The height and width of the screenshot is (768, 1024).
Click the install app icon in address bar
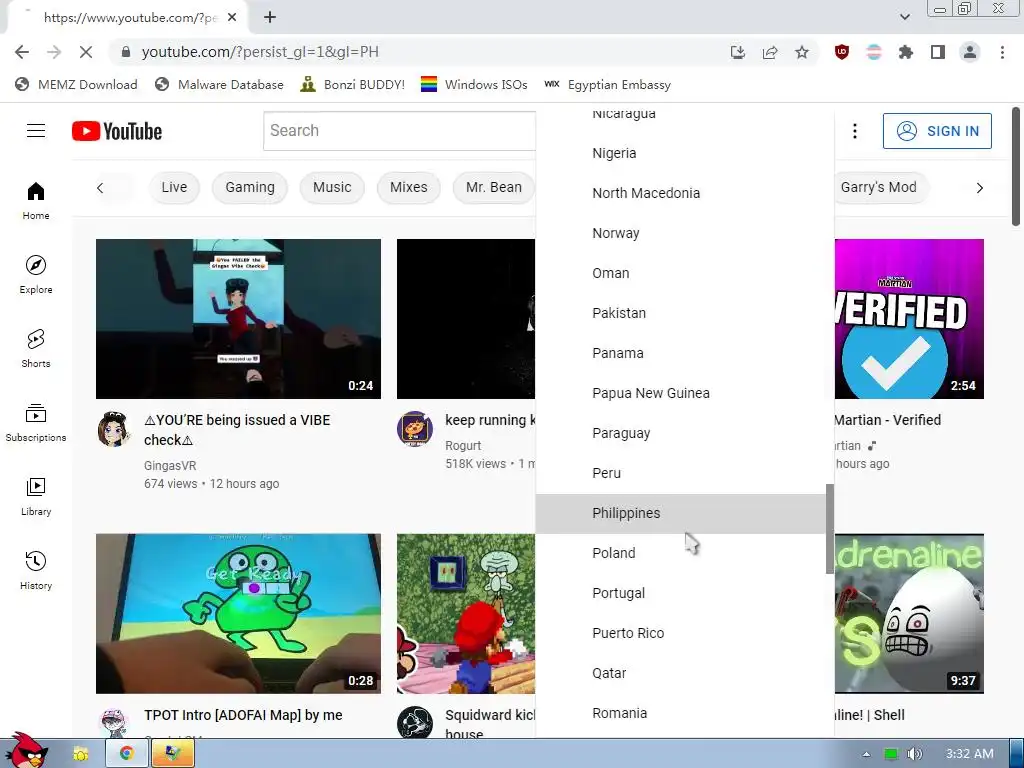click(x=738, y=52)
